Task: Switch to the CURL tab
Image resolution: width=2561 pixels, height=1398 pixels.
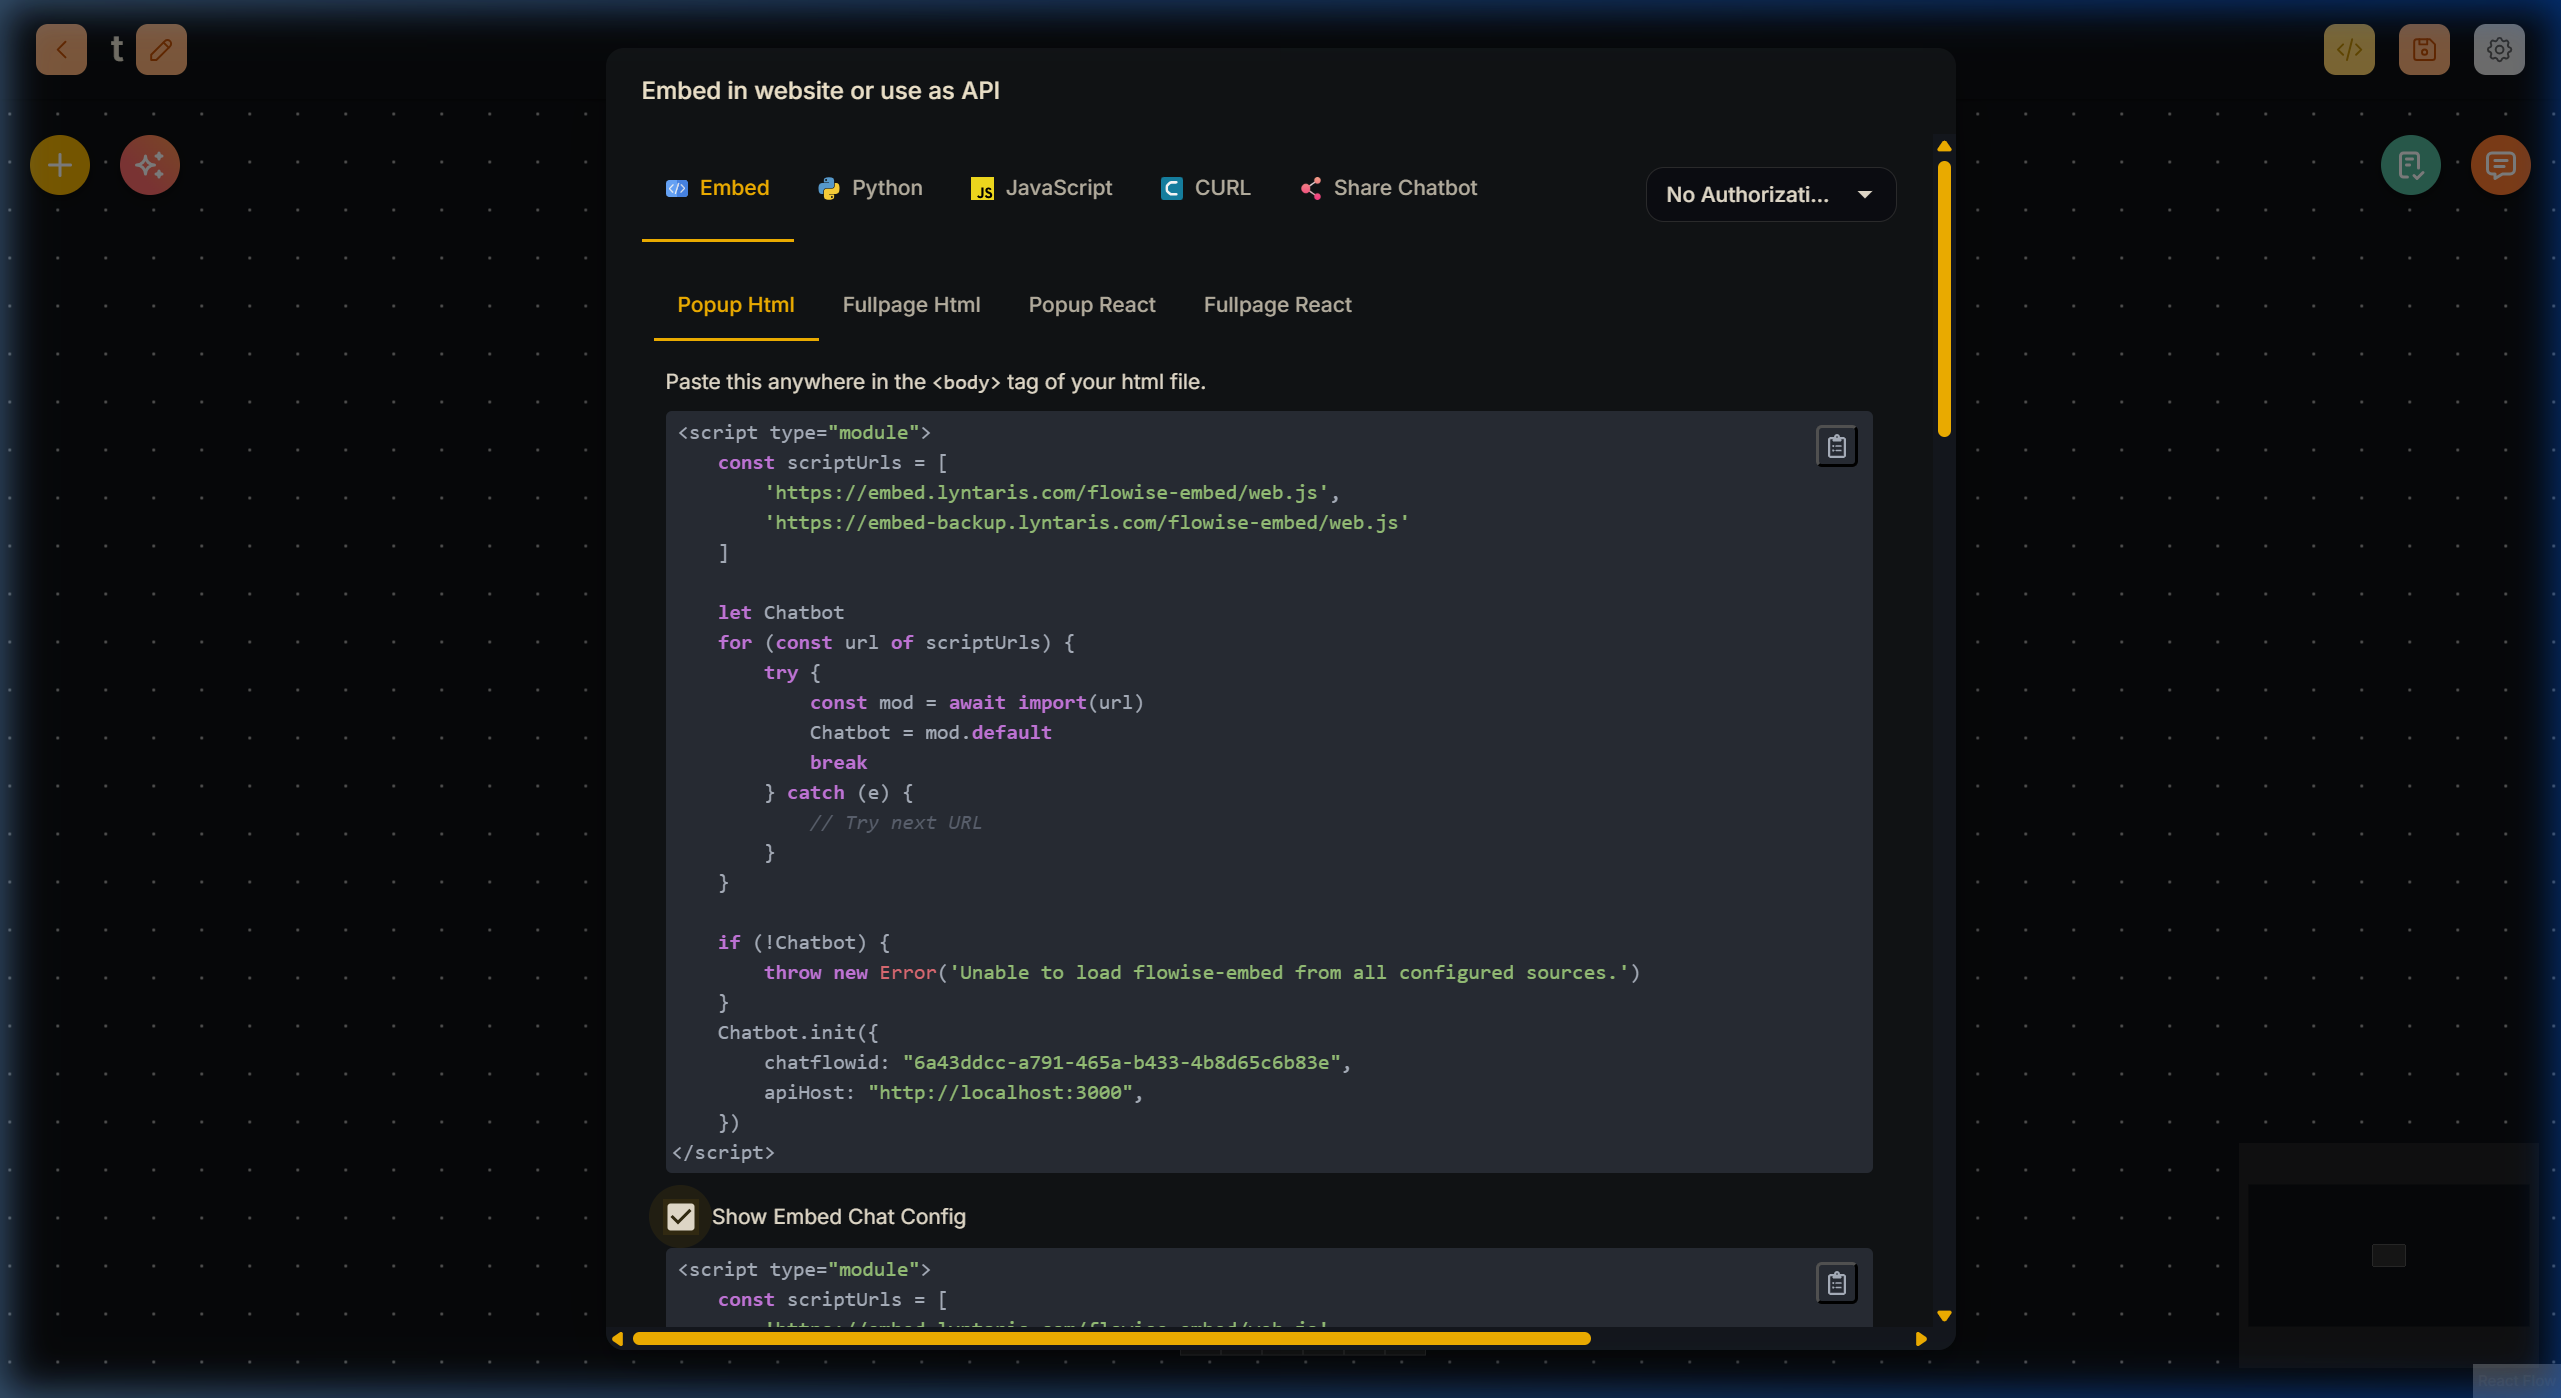Action: tap(1205, 188)
